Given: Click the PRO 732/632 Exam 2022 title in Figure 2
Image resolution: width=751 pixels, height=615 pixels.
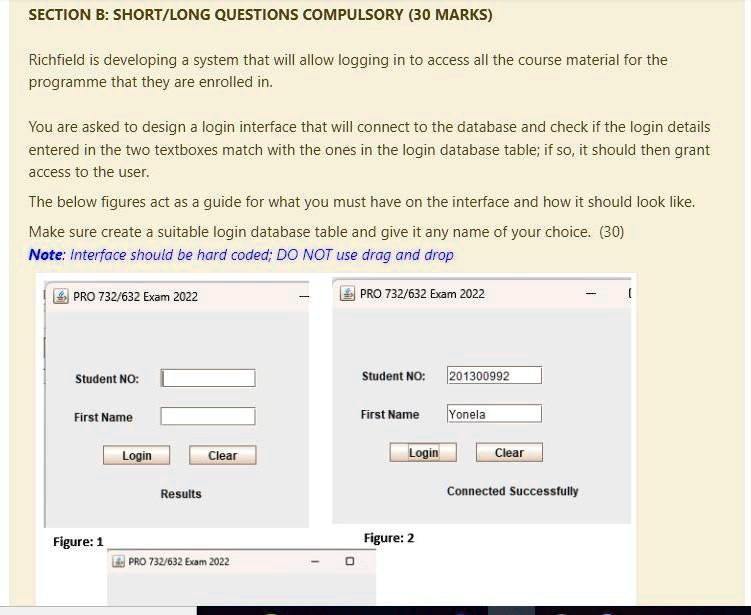Looking at the screenshot, I should click(422, 294).
